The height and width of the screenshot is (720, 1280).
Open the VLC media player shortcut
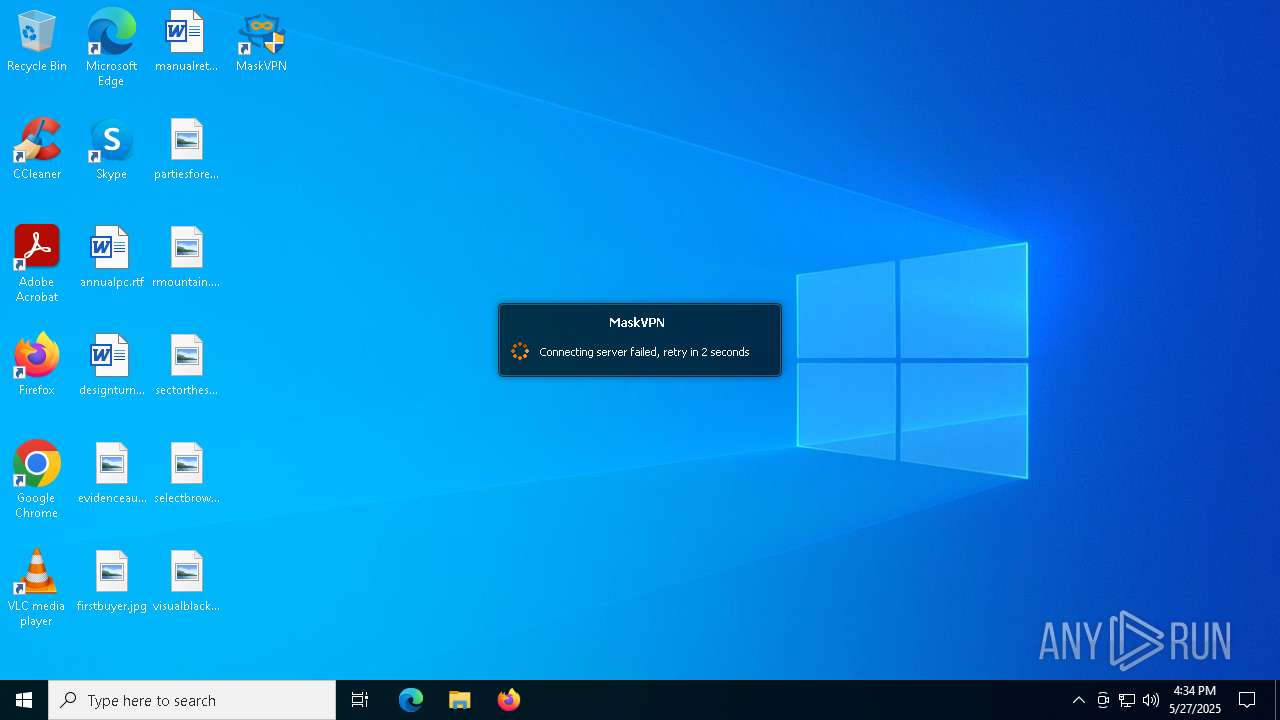[37, 588]
